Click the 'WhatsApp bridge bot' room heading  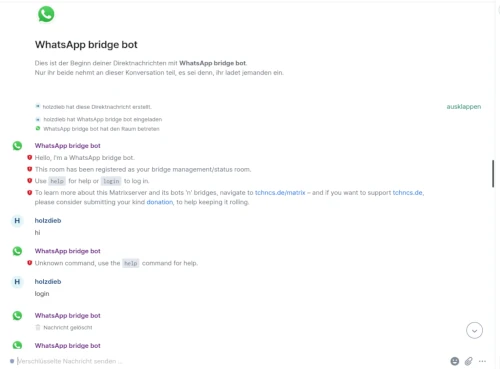point(86,45)
